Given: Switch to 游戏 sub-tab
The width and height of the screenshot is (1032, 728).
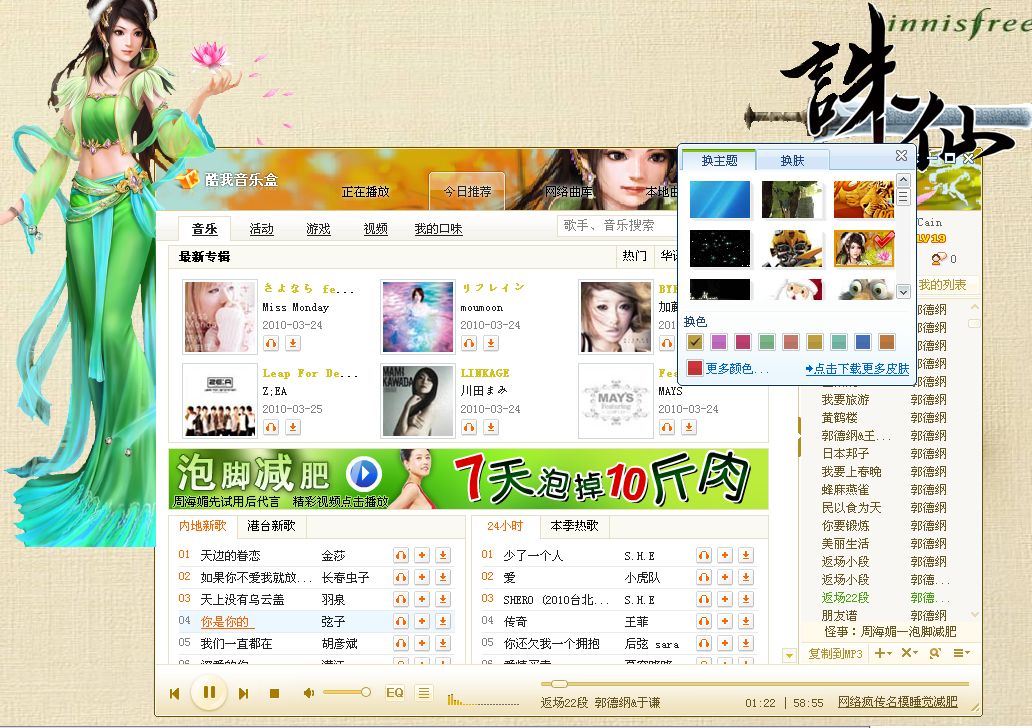Looking at the screenshot, I should [319, 229].
